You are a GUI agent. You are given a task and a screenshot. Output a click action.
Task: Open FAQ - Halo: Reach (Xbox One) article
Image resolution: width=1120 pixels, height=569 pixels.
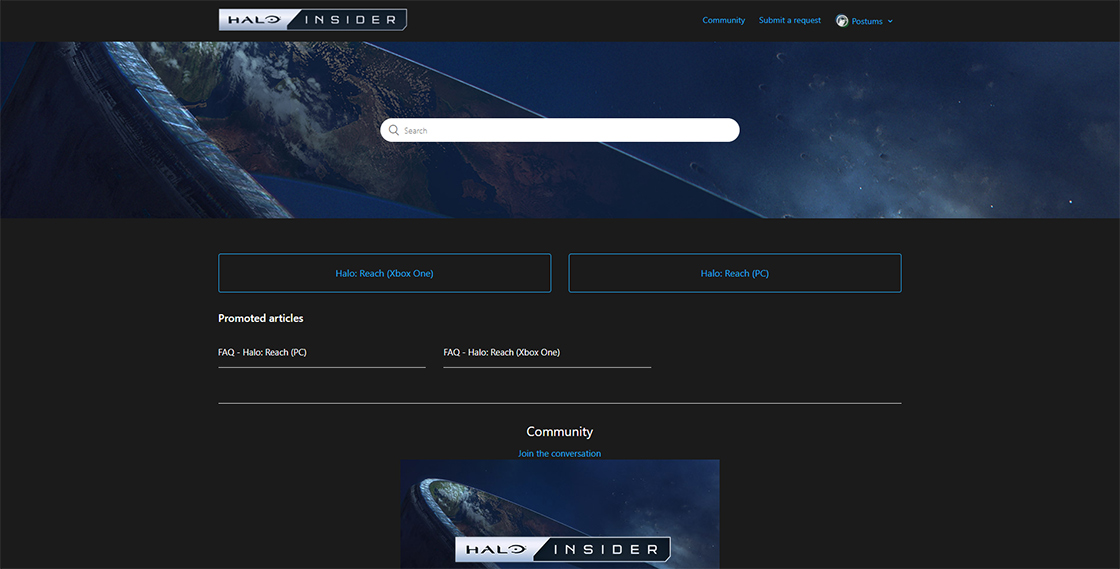pos(501,352)
